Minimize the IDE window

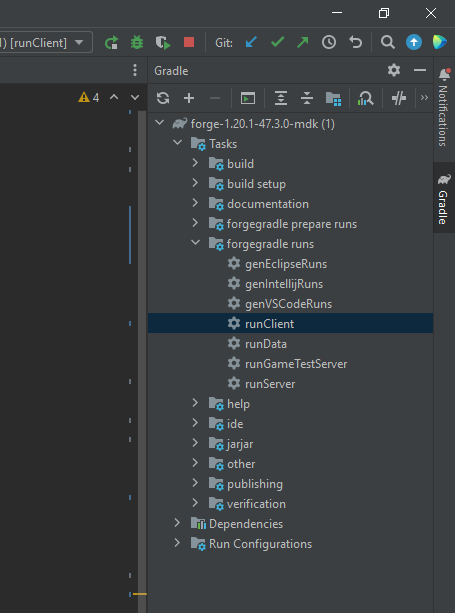pyautogui.click(x=337, y=13)
